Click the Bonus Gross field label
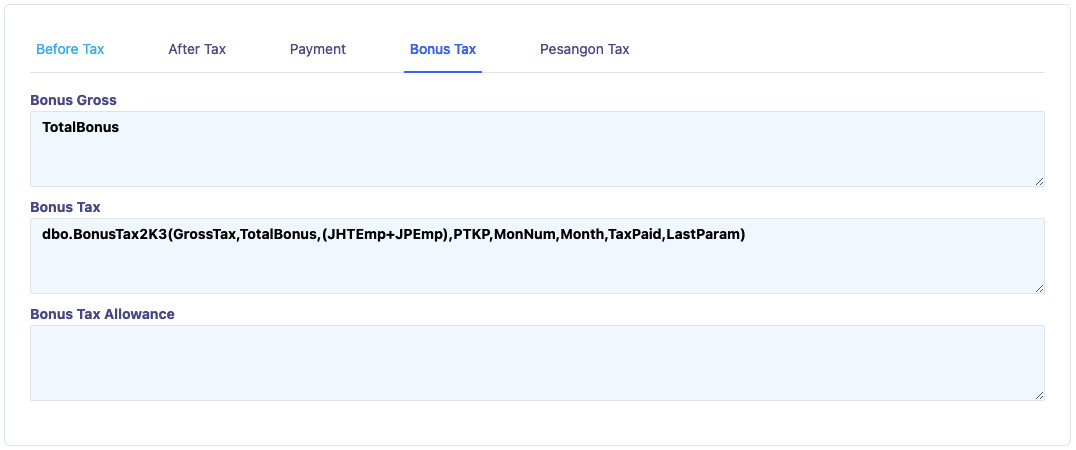 (73, 100)
